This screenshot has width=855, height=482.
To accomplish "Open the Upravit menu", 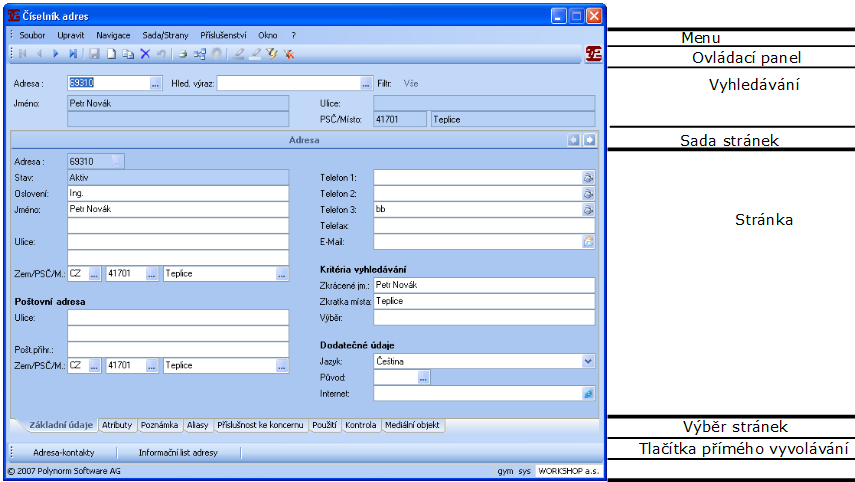I will [71, 35].
